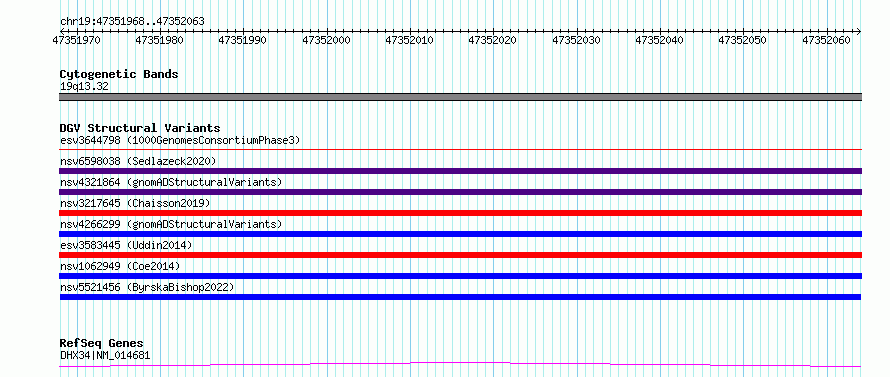Open variant nsv4266299 (gnomADStructuralVariants) label
The width and height of the screenshot is (890, 377).
coord(171,224)
